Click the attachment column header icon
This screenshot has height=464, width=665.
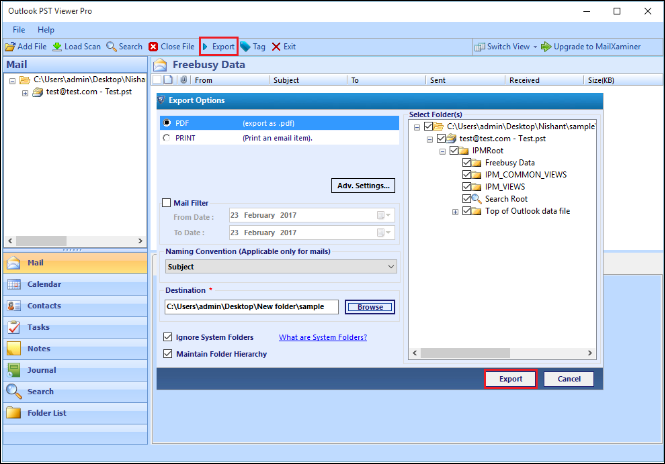pyautogui.click(x=184, y=80)
